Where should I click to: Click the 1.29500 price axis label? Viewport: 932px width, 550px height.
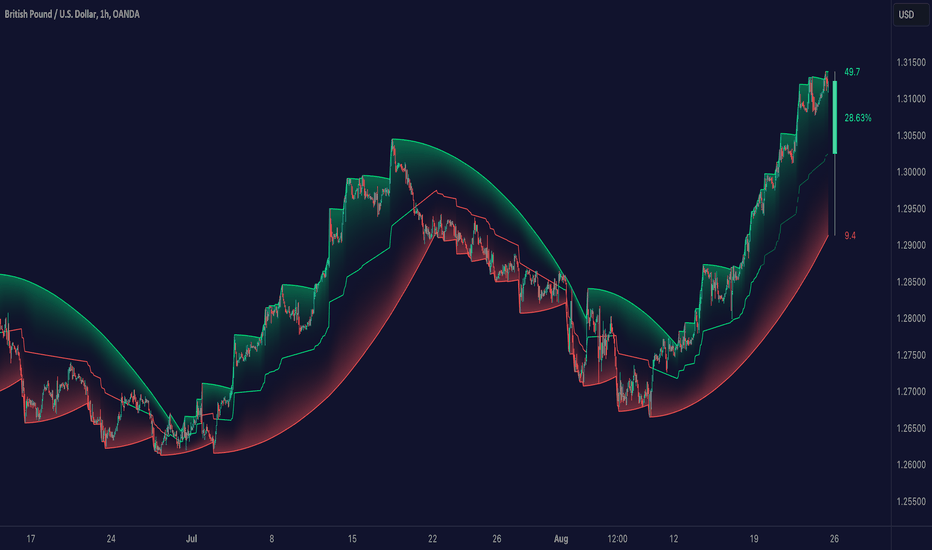coord(911,209)
